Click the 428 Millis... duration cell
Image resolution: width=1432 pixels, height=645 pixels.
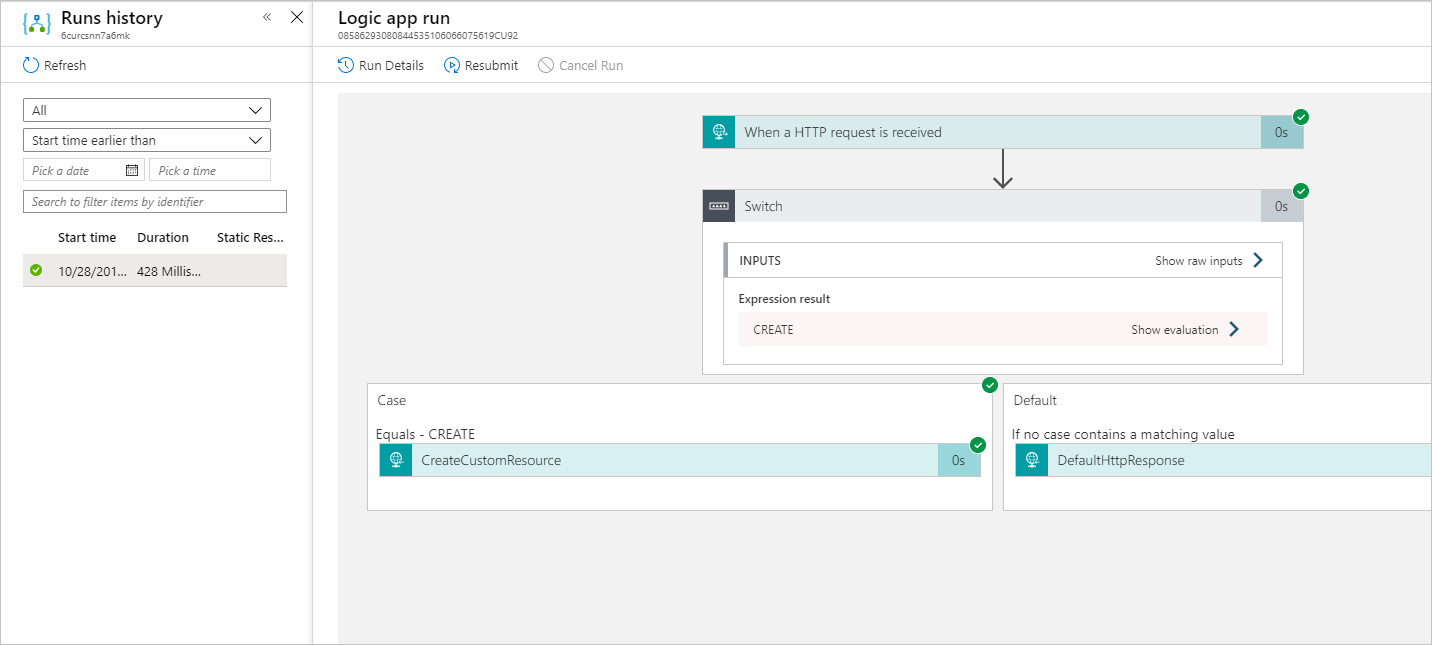169,271
